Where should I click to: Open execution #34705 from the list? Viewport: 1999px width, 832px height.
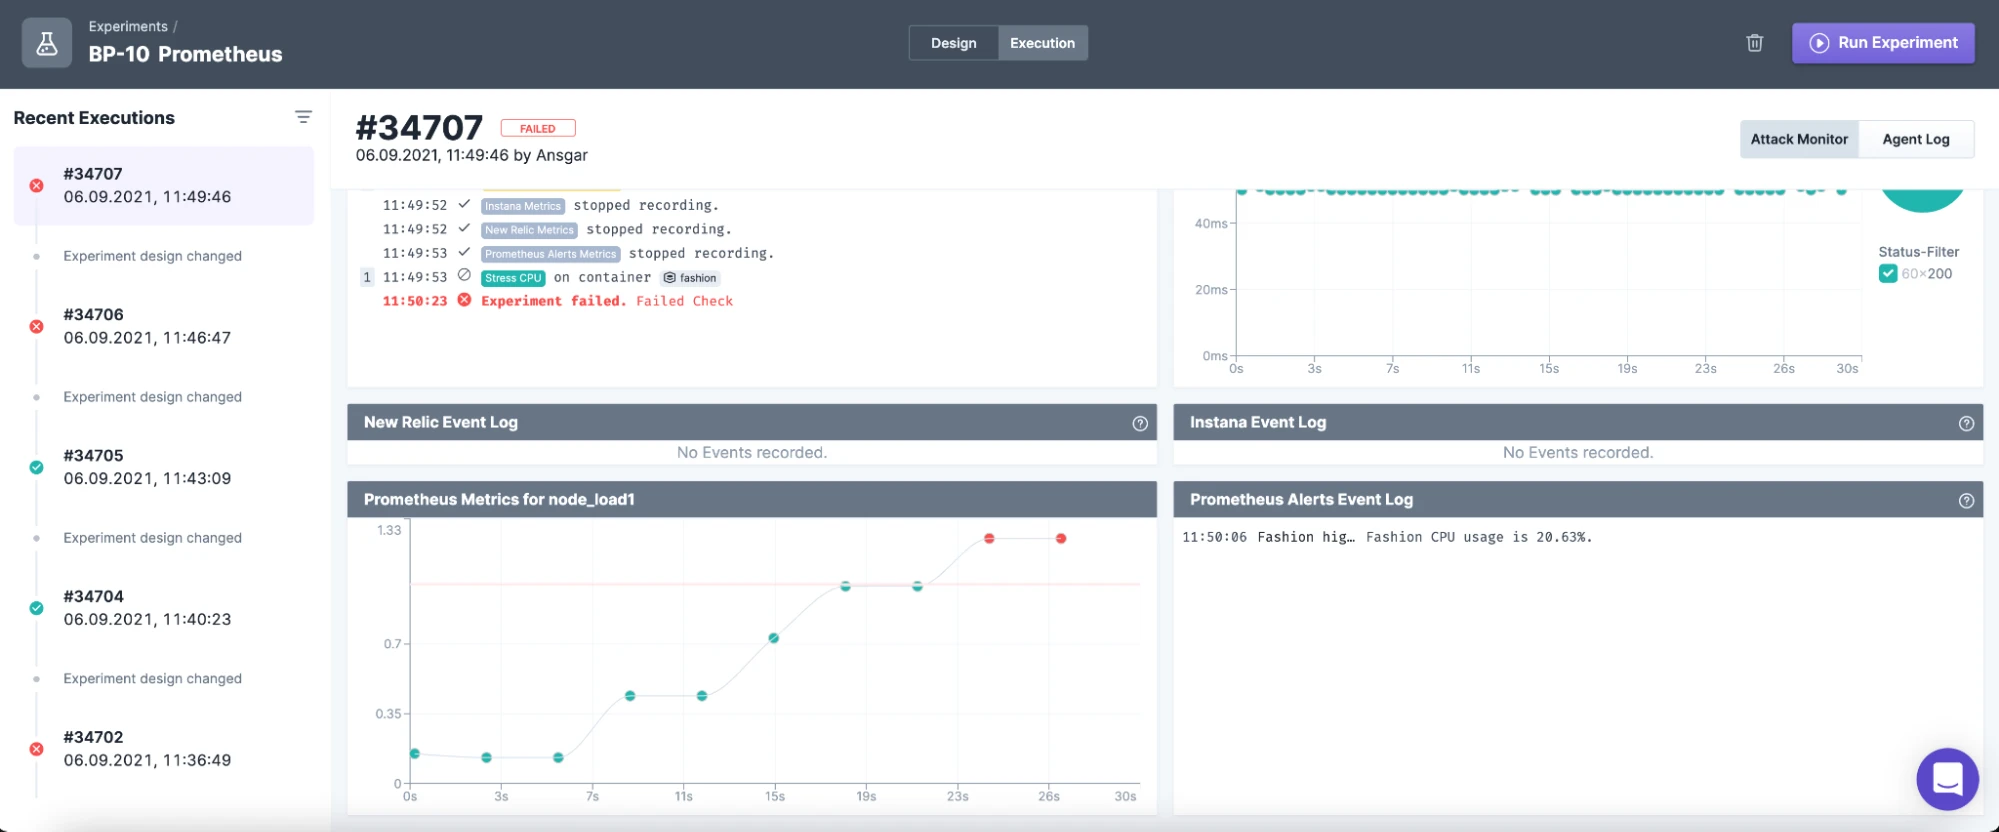[164, 467]
